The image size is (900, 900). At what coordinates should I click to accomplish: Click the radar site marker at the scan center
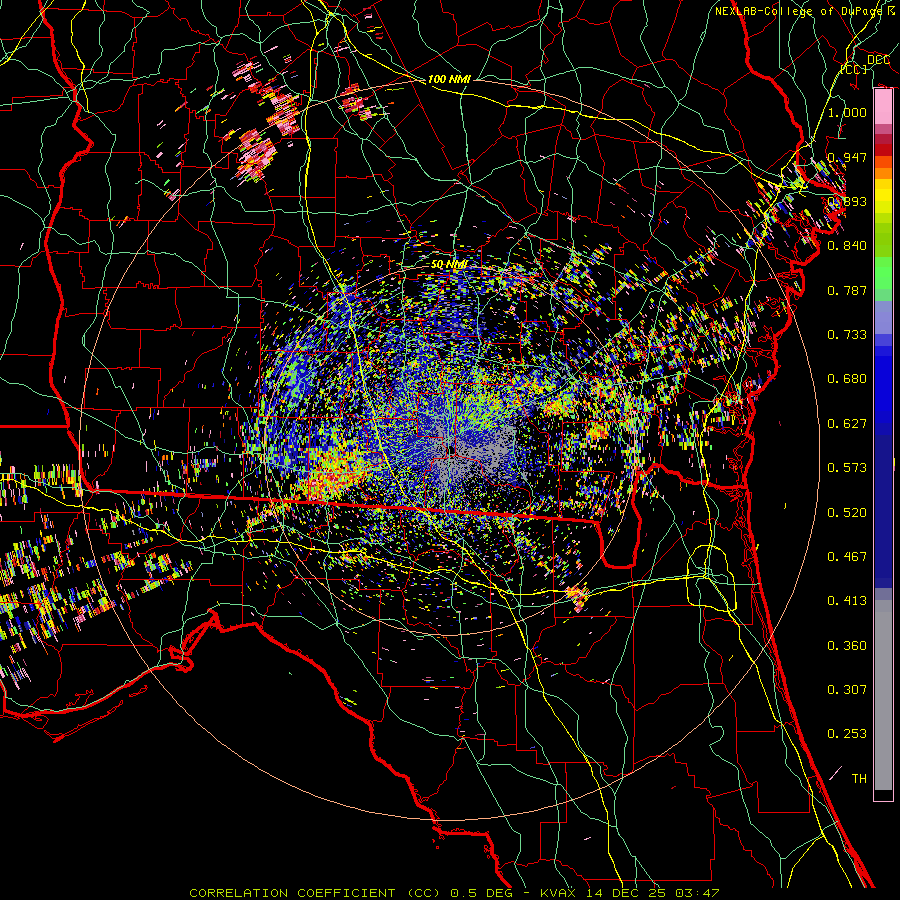coord(452,451)
